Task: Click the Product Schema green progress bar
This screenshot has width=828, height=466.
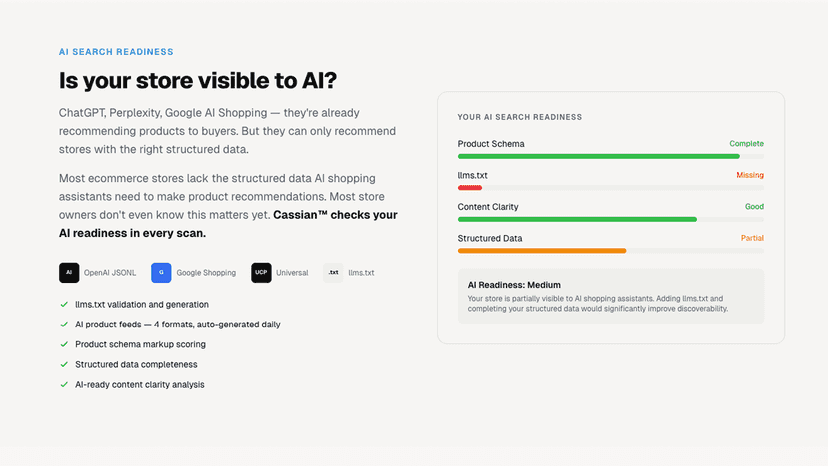Action: pyautogui.click(x=598, y=156)
